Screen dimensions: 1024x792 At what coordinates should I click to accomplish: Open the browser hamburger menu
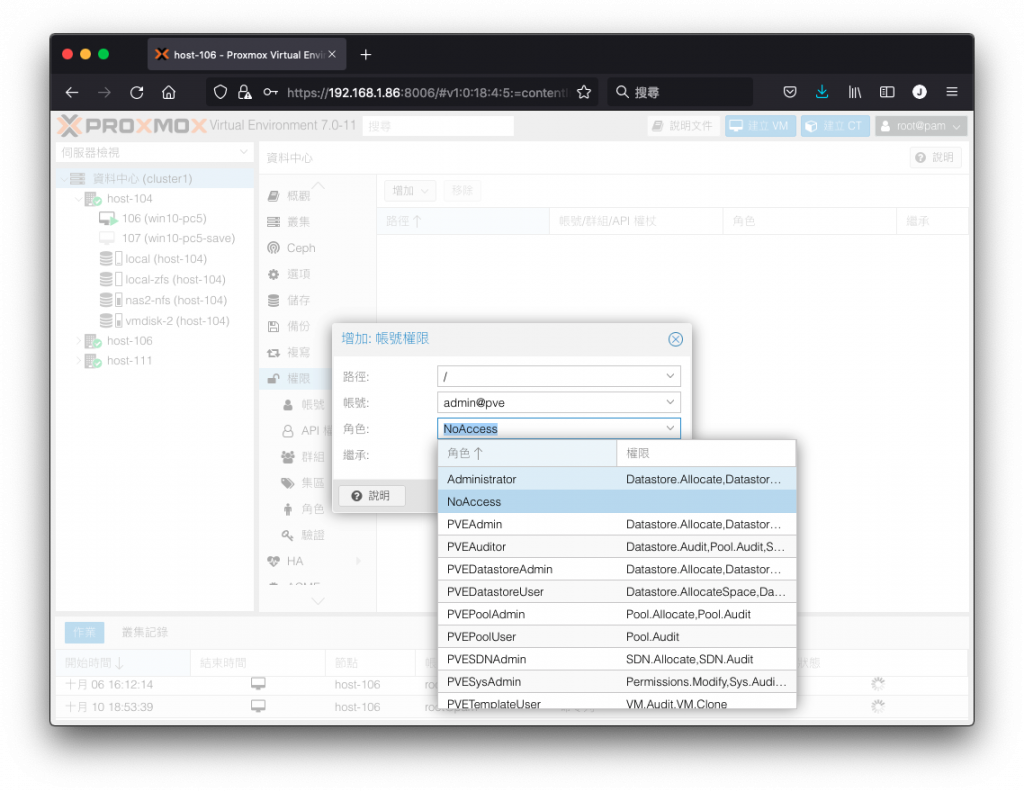click(x=952, y=92)
